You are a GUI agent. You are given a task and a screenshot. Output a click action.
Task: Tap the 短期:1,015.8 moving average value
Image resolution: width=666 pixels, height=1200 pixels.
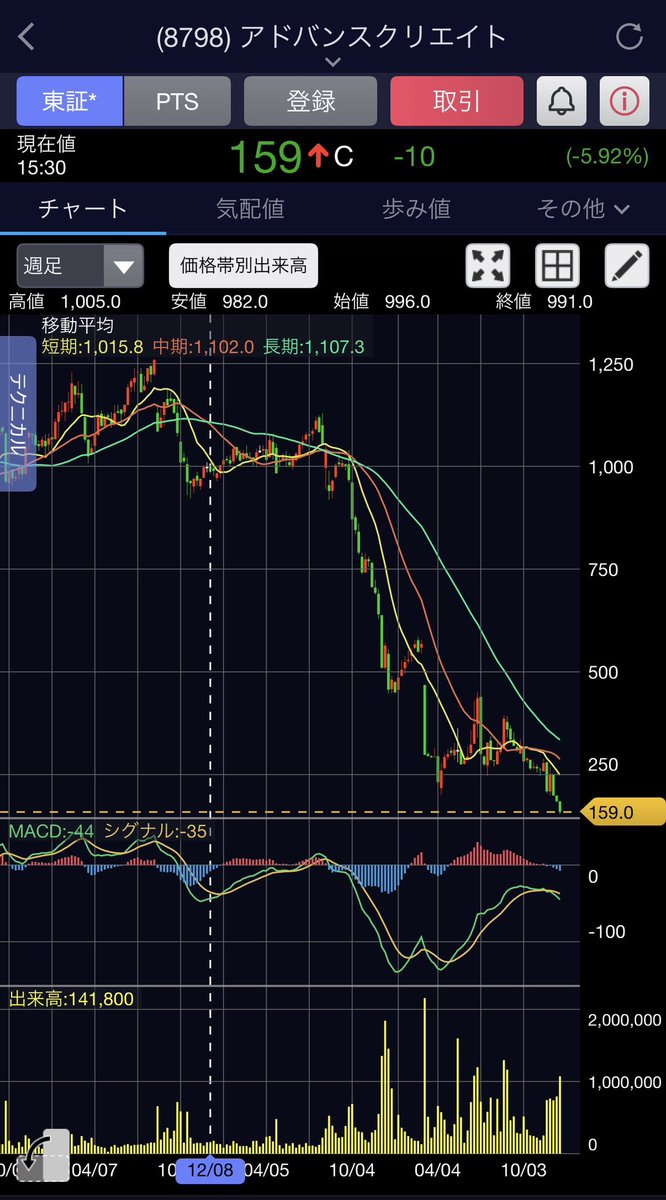pyautogui.click(x=92, y=347)
